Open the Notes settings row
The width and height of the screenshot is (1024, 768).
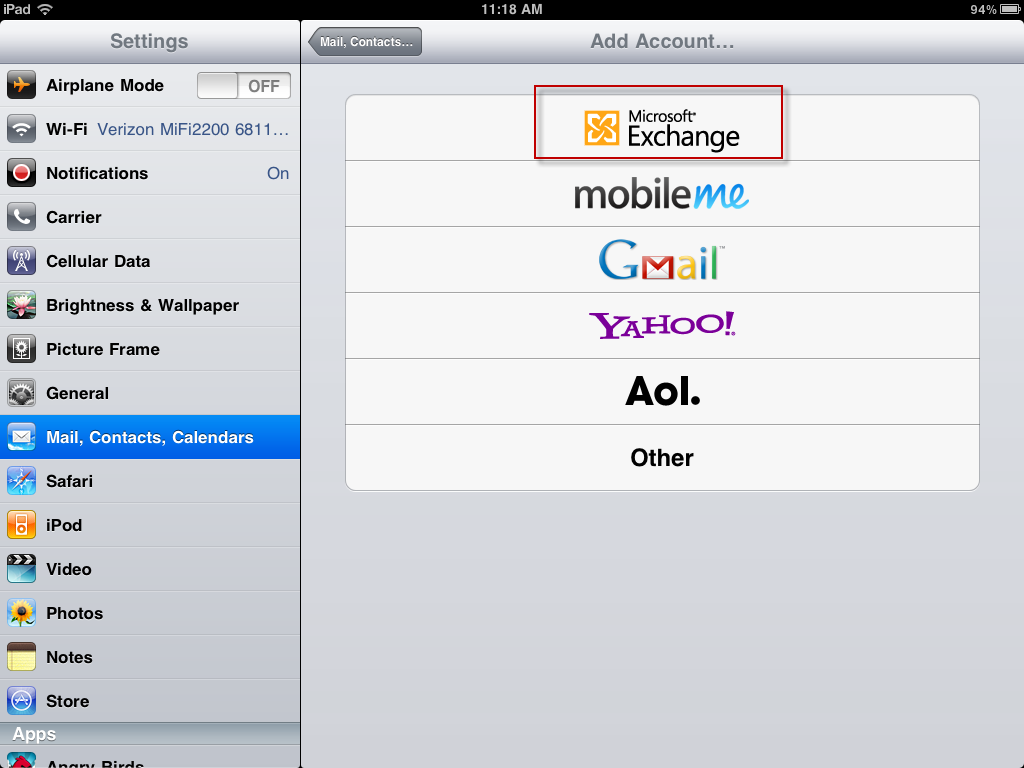coord(150,657)
